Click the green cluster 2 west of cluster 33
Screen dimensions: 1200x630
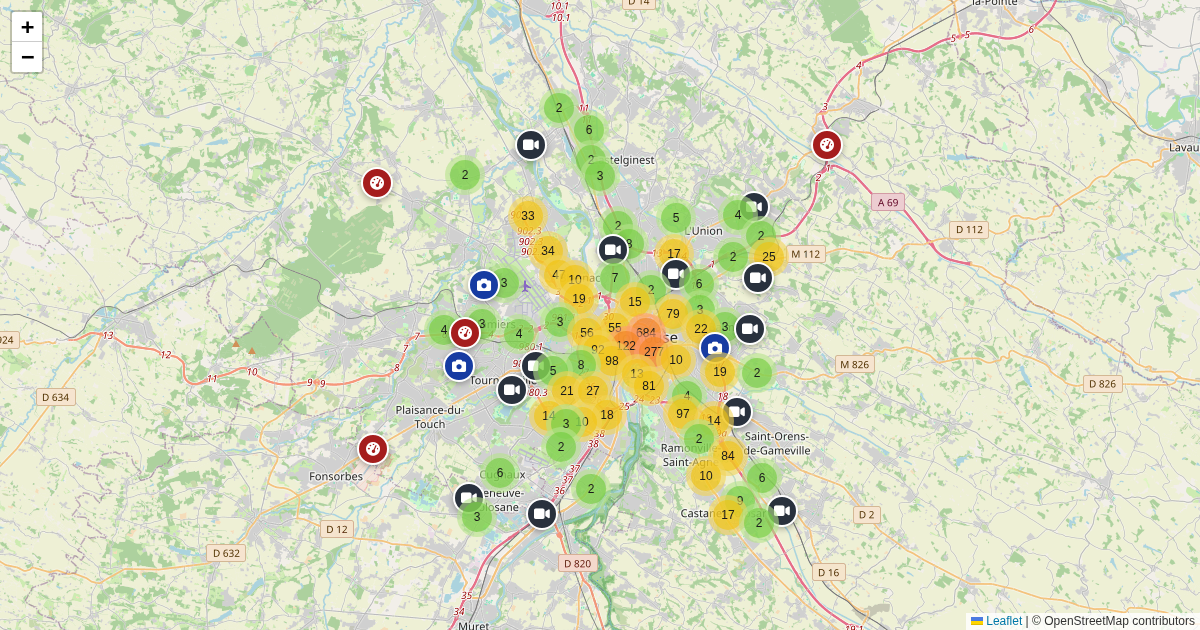pos(465,175)
